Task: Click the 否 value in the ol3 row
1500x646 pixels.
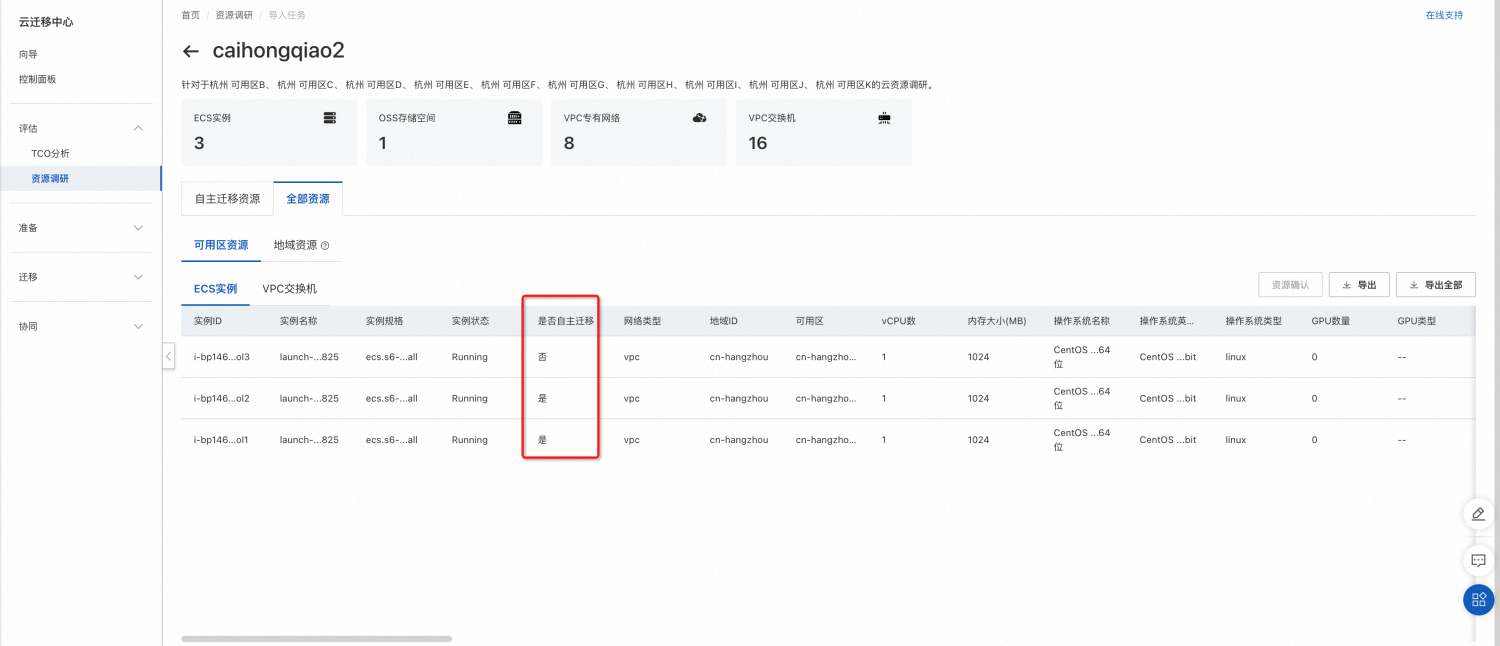Action: [543, 357]
